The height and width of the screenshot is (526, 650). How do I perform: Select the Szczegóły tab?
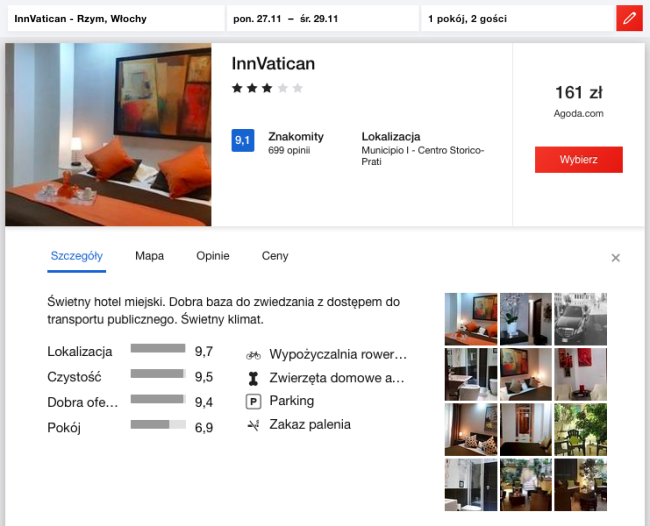[x=77, y=256]
